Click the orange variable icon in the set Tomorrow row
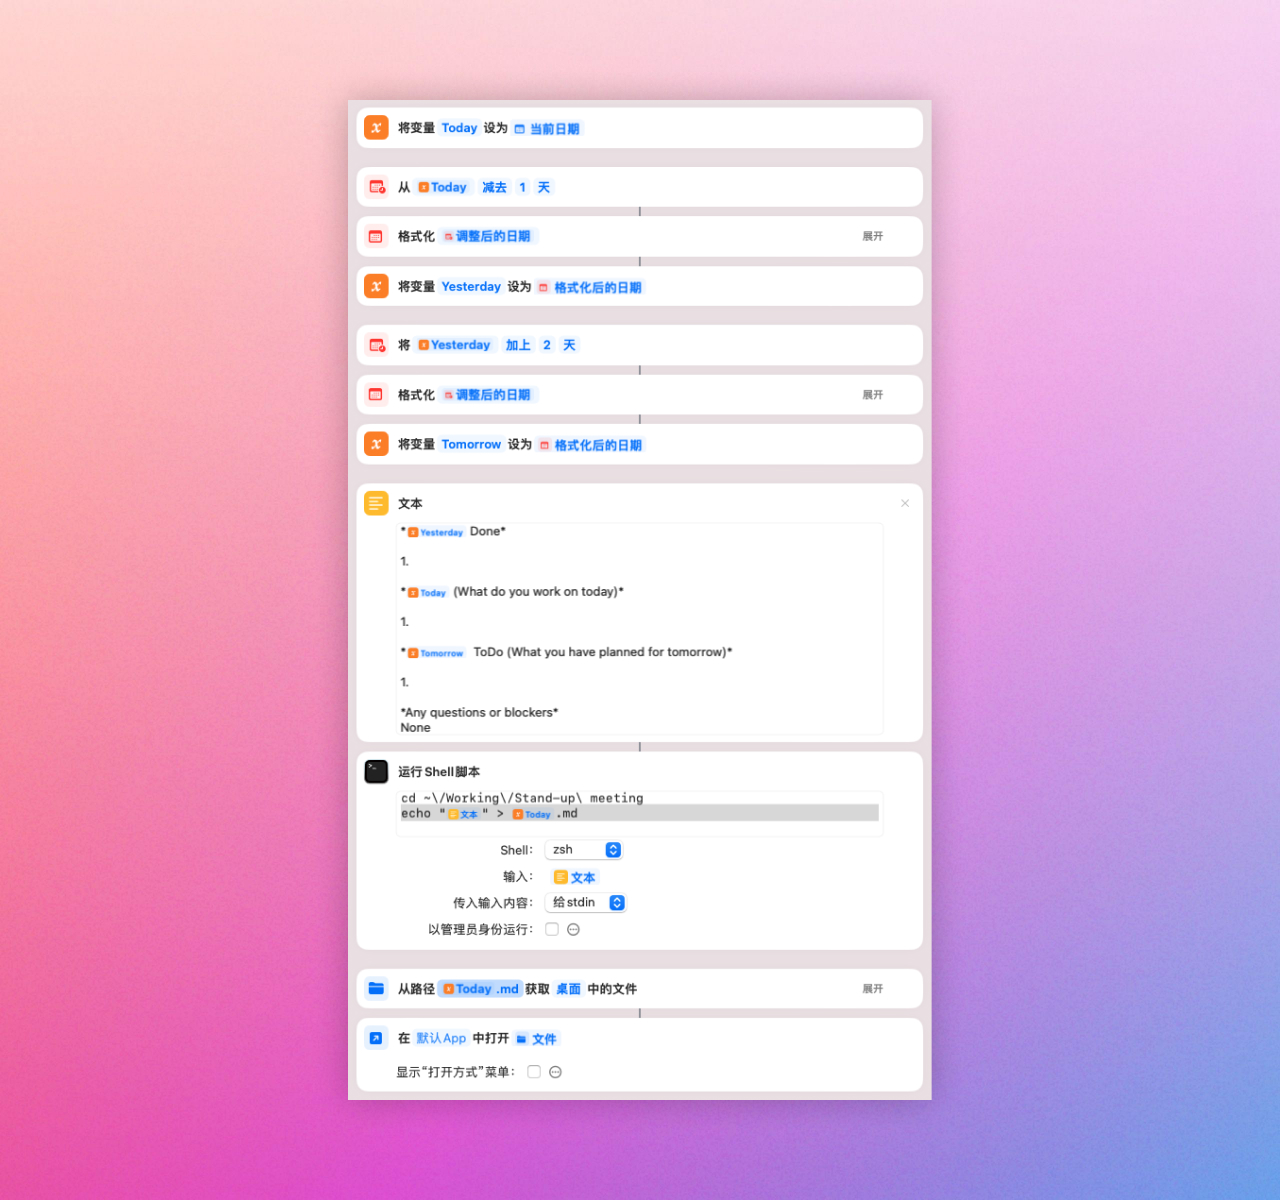Image resolution: width=1280 pixels, height=1200 pixels. pyautogui.click(x=376, y=444)
